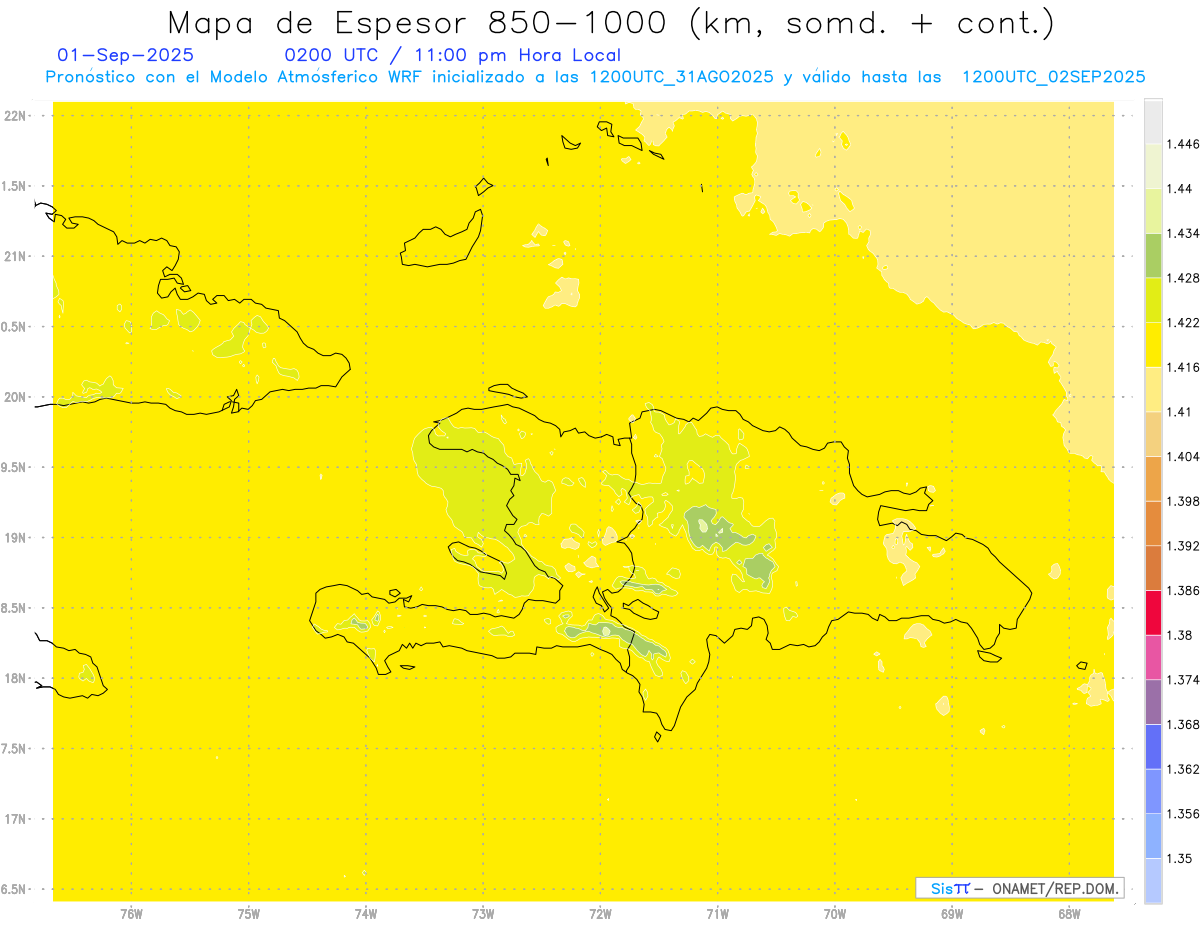
Task: Click the '22N' latitude label
Action: point(16,115)
